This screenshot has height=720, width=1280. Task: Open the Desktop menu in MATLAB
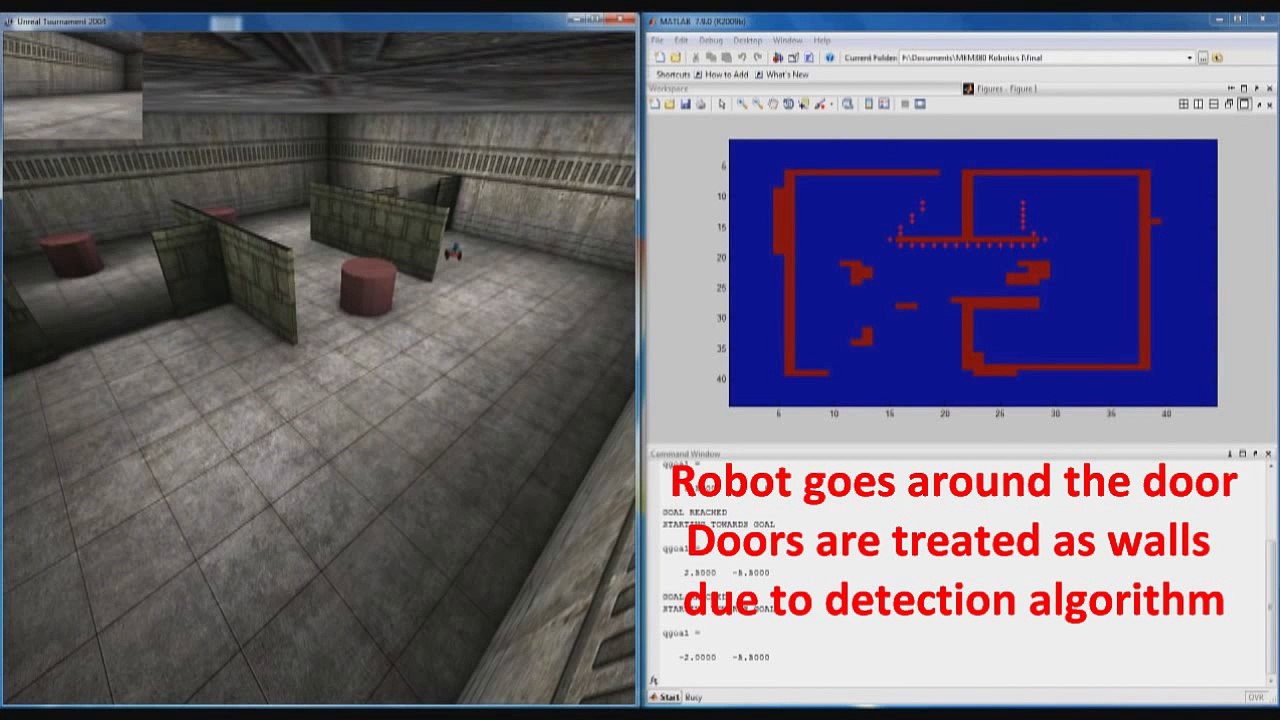(748, 41)
